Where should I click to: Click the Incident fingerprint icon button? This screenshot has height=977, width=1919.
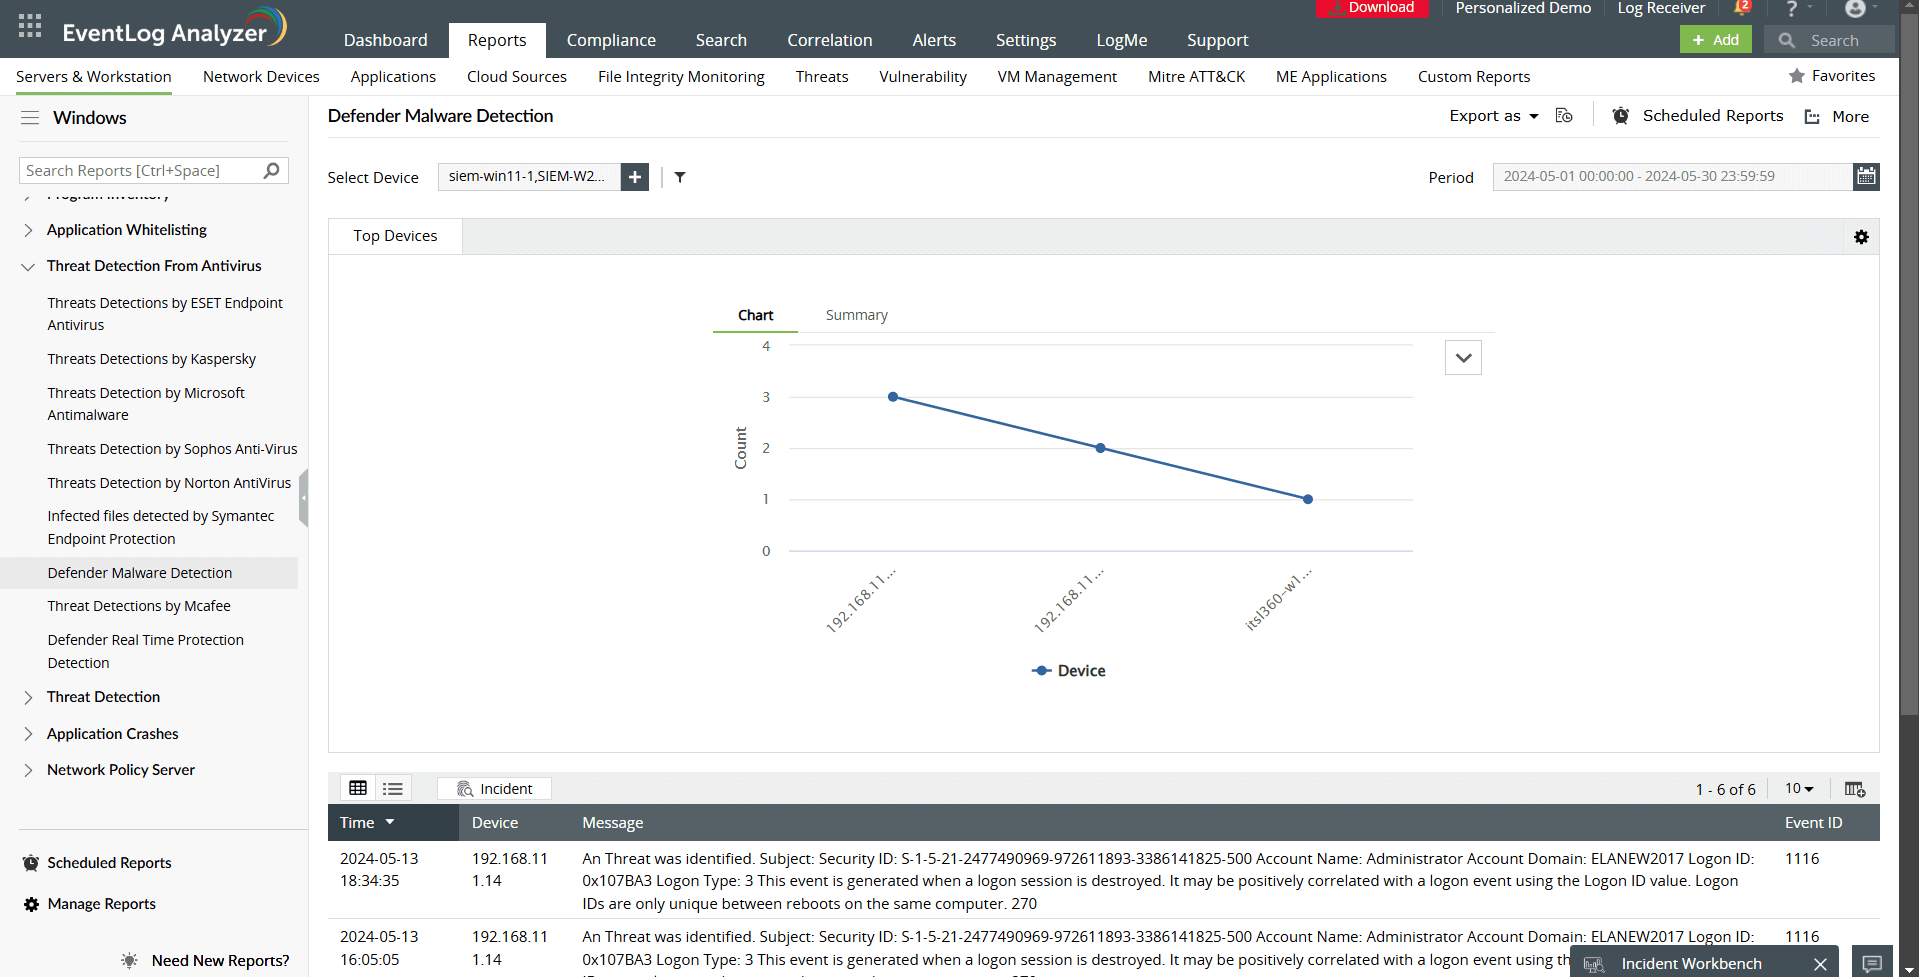pos(493,788)
